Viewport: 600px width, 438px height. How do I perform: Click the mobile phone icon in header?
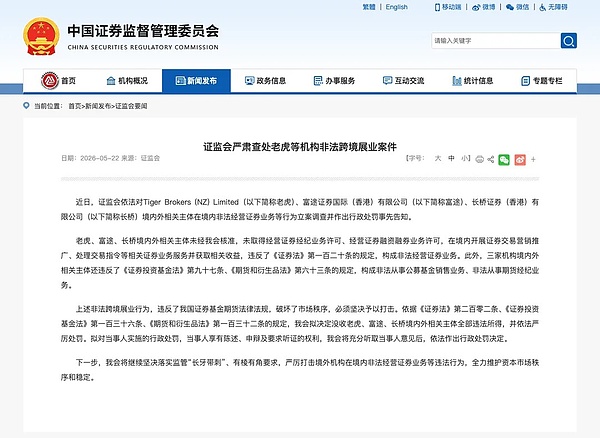tap(437, 7)
